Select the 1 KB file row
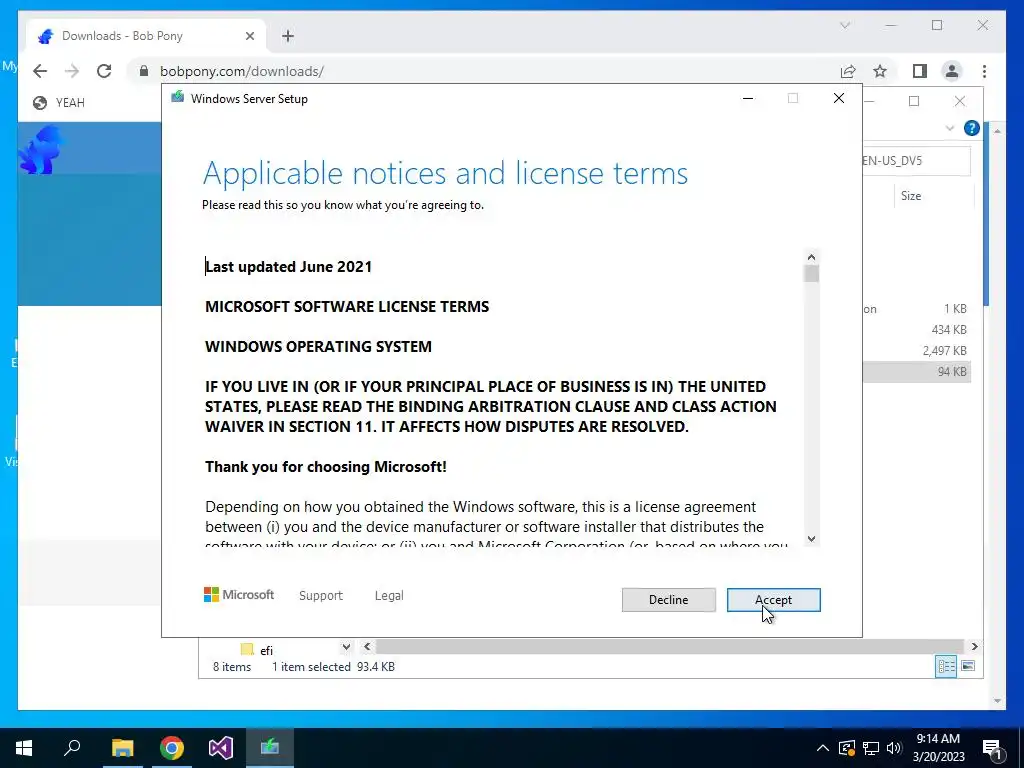The height and width of the screenshot is (768, 1024). [916, 309]
